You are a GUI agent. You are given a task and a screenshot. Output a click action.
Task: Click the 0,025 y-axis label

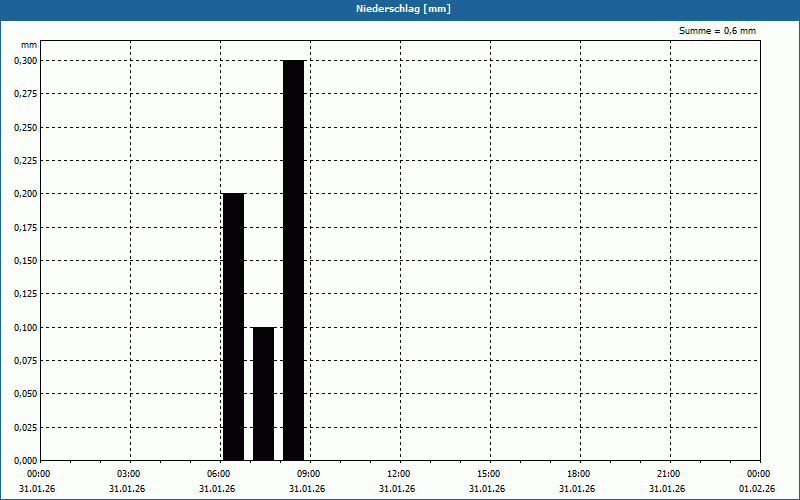[26, 428]
